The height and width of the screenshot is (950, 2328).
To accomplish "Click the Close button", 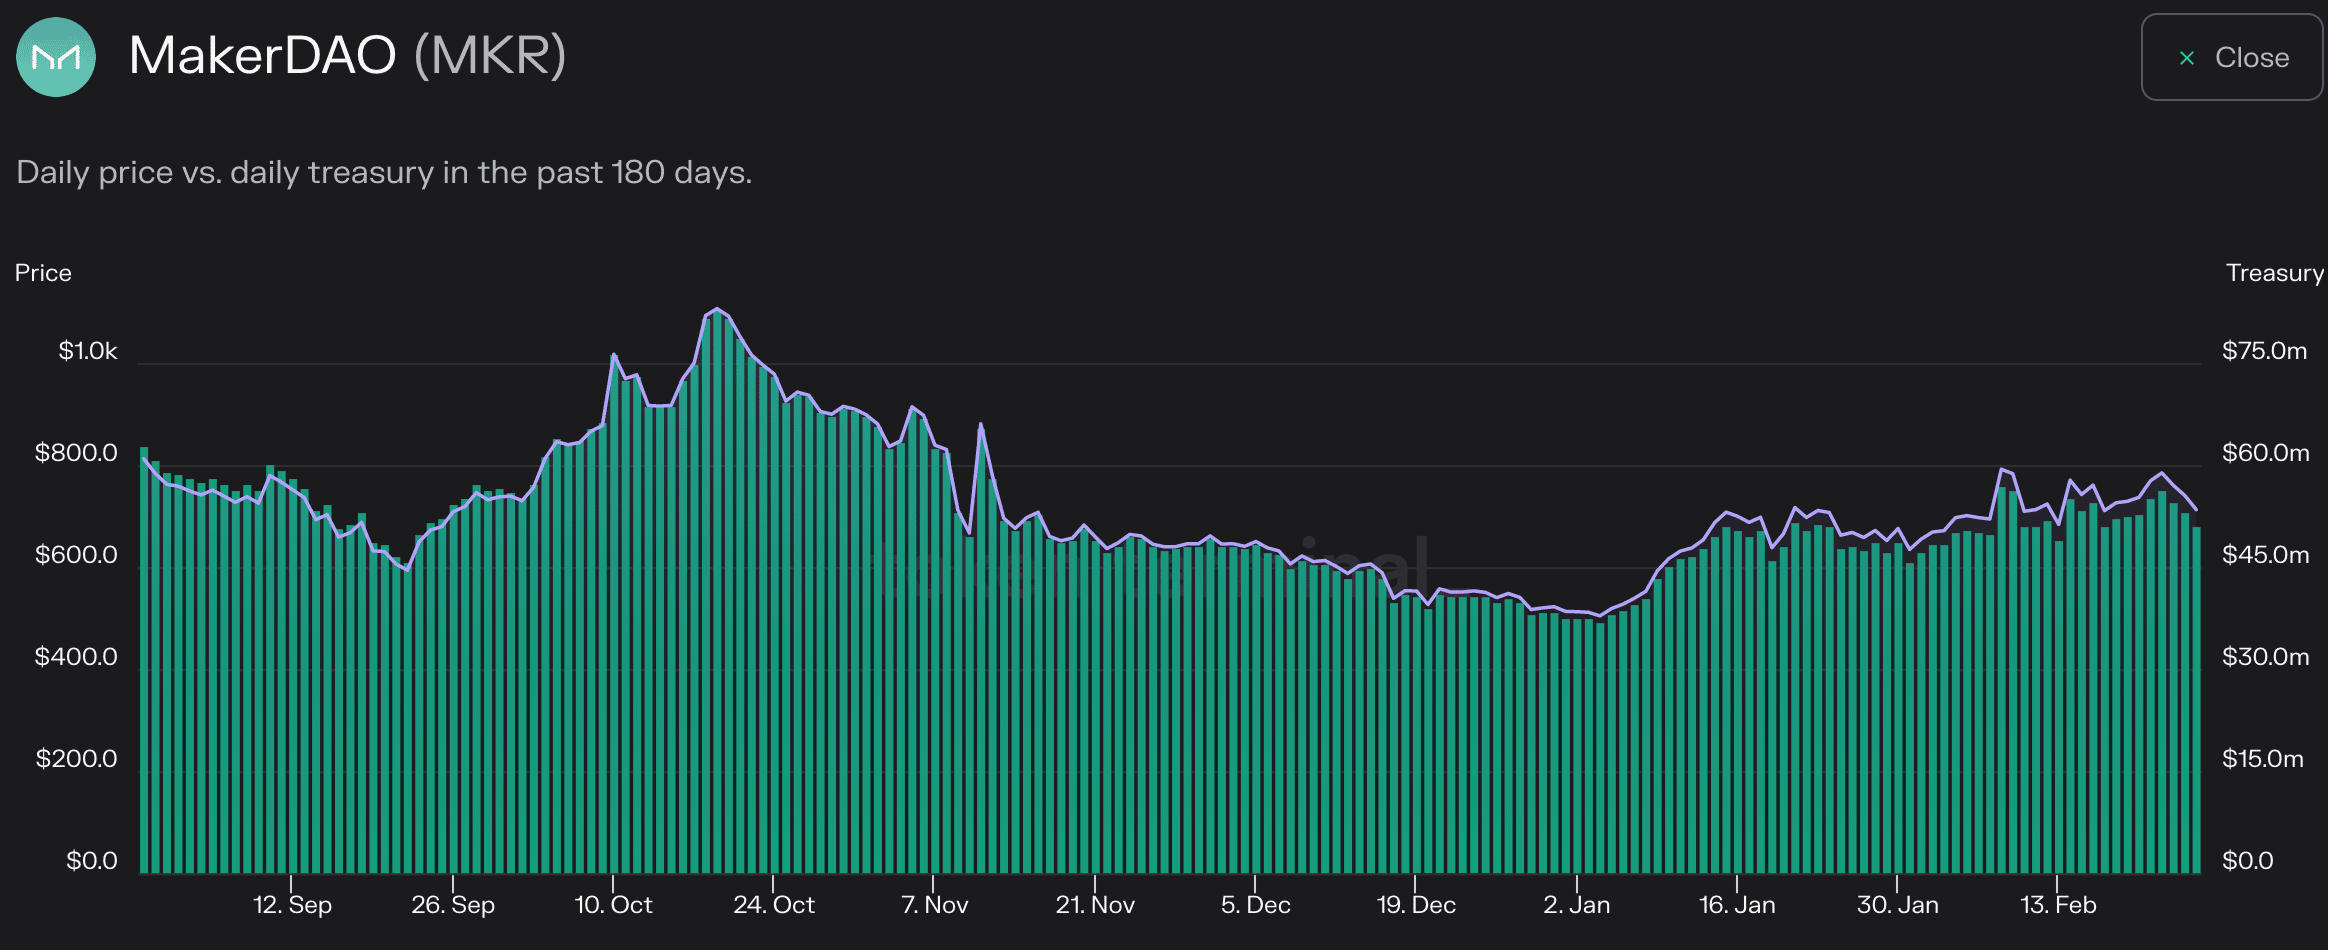I will [2232, 57].
